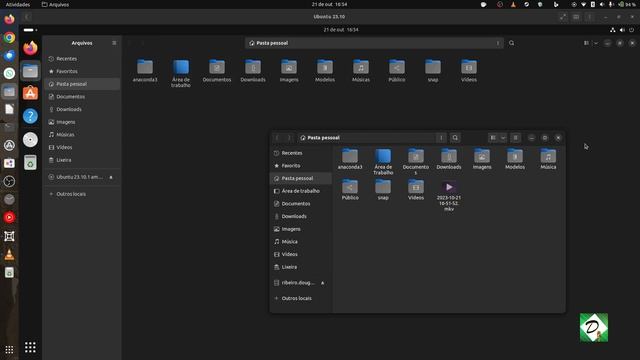640x360 pixels.
Task: Open host system tray volume indicator
Action: [602, 4]
